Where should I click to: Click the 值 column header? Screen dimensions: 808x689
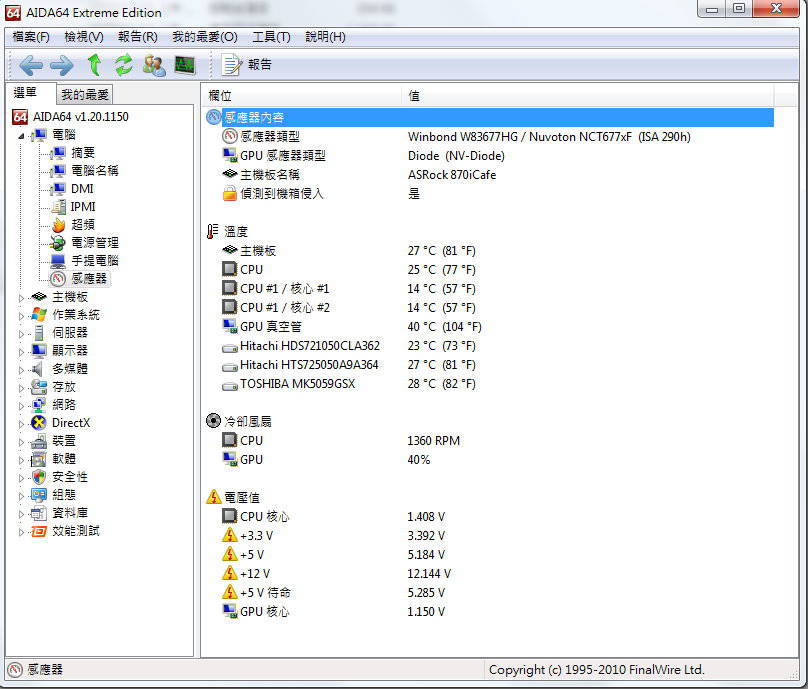click(587, 96)
